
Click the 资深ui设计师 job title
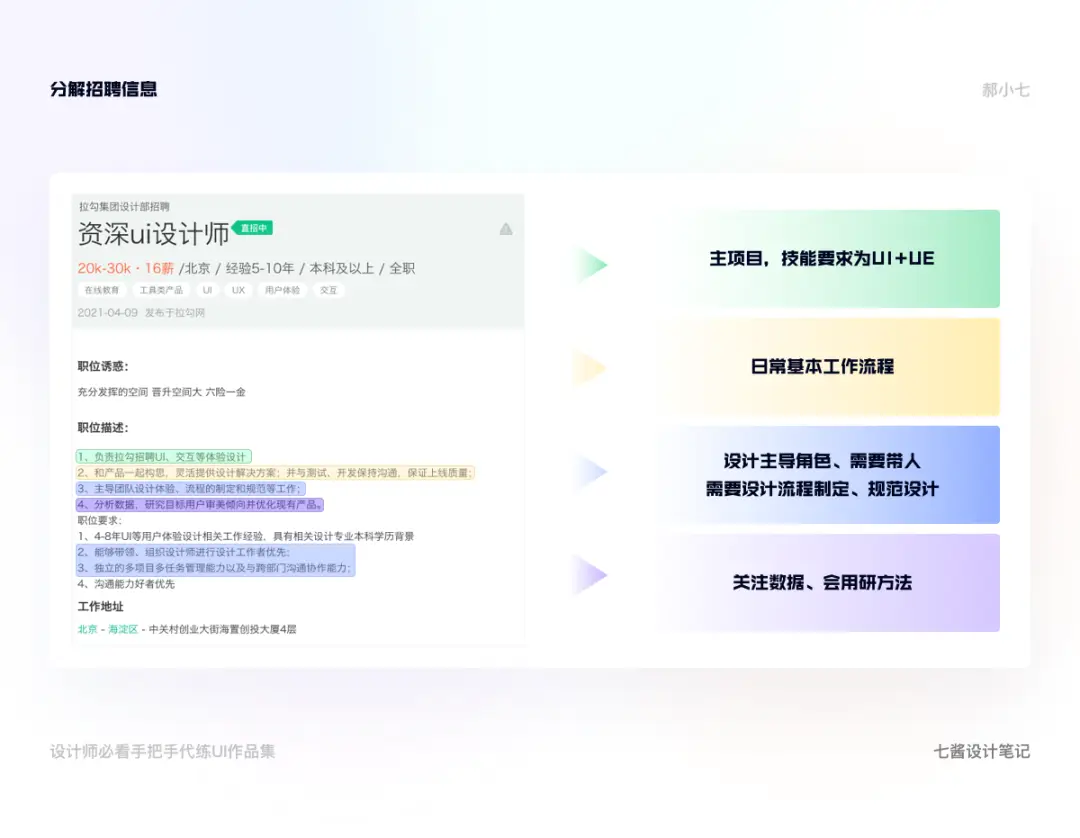click(x=153, y=234)
